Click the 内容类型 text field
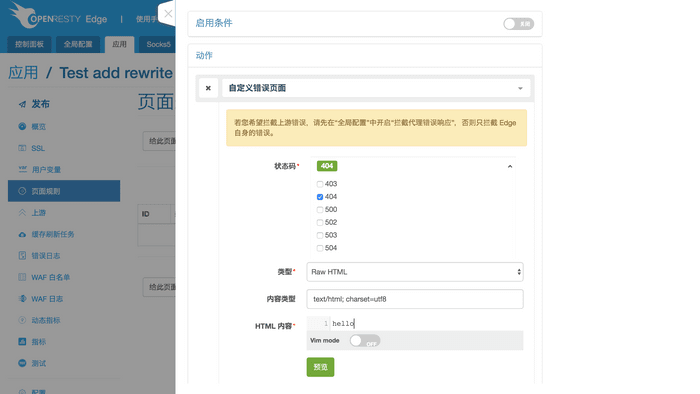Screen dimensions: 700x394 tap(415, 299)
